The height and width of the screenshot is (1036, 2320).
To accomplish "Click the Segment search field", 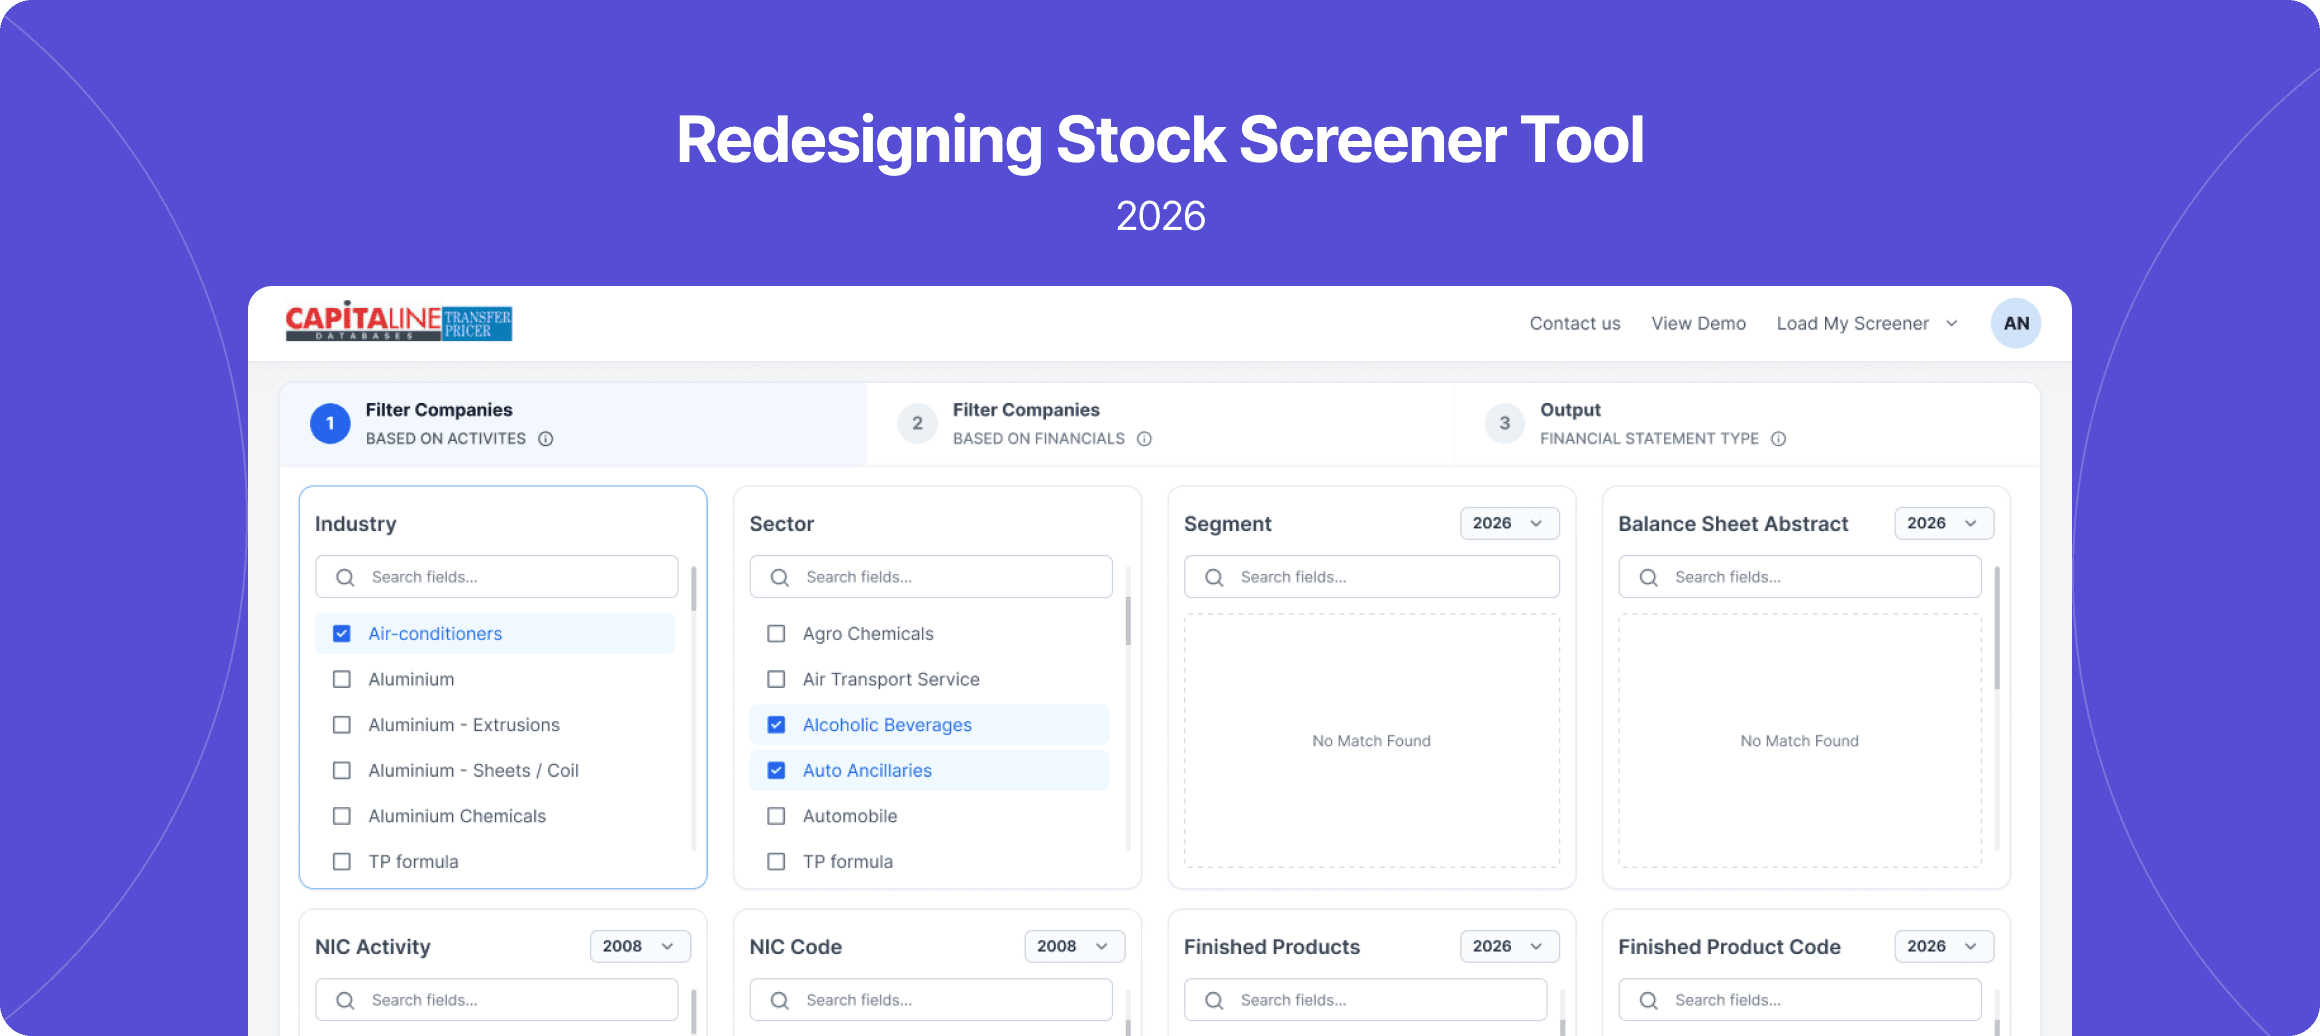I will click(1372, 577).
